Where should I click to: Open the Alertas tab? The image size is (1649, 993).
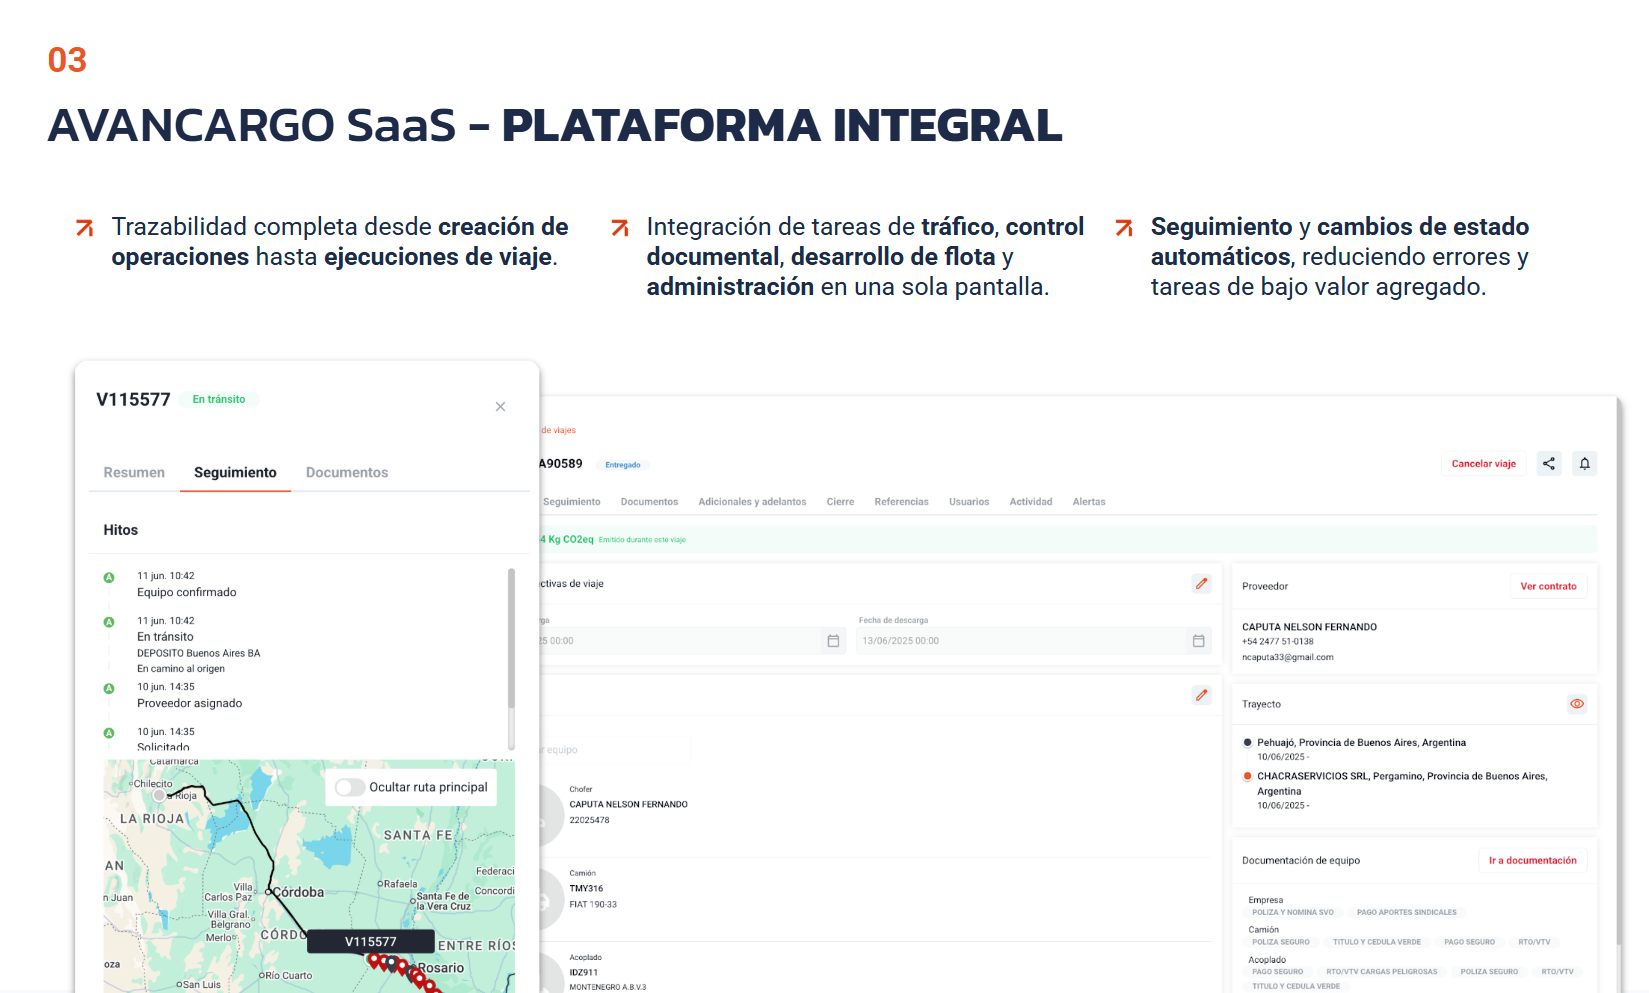(1089, 501)
